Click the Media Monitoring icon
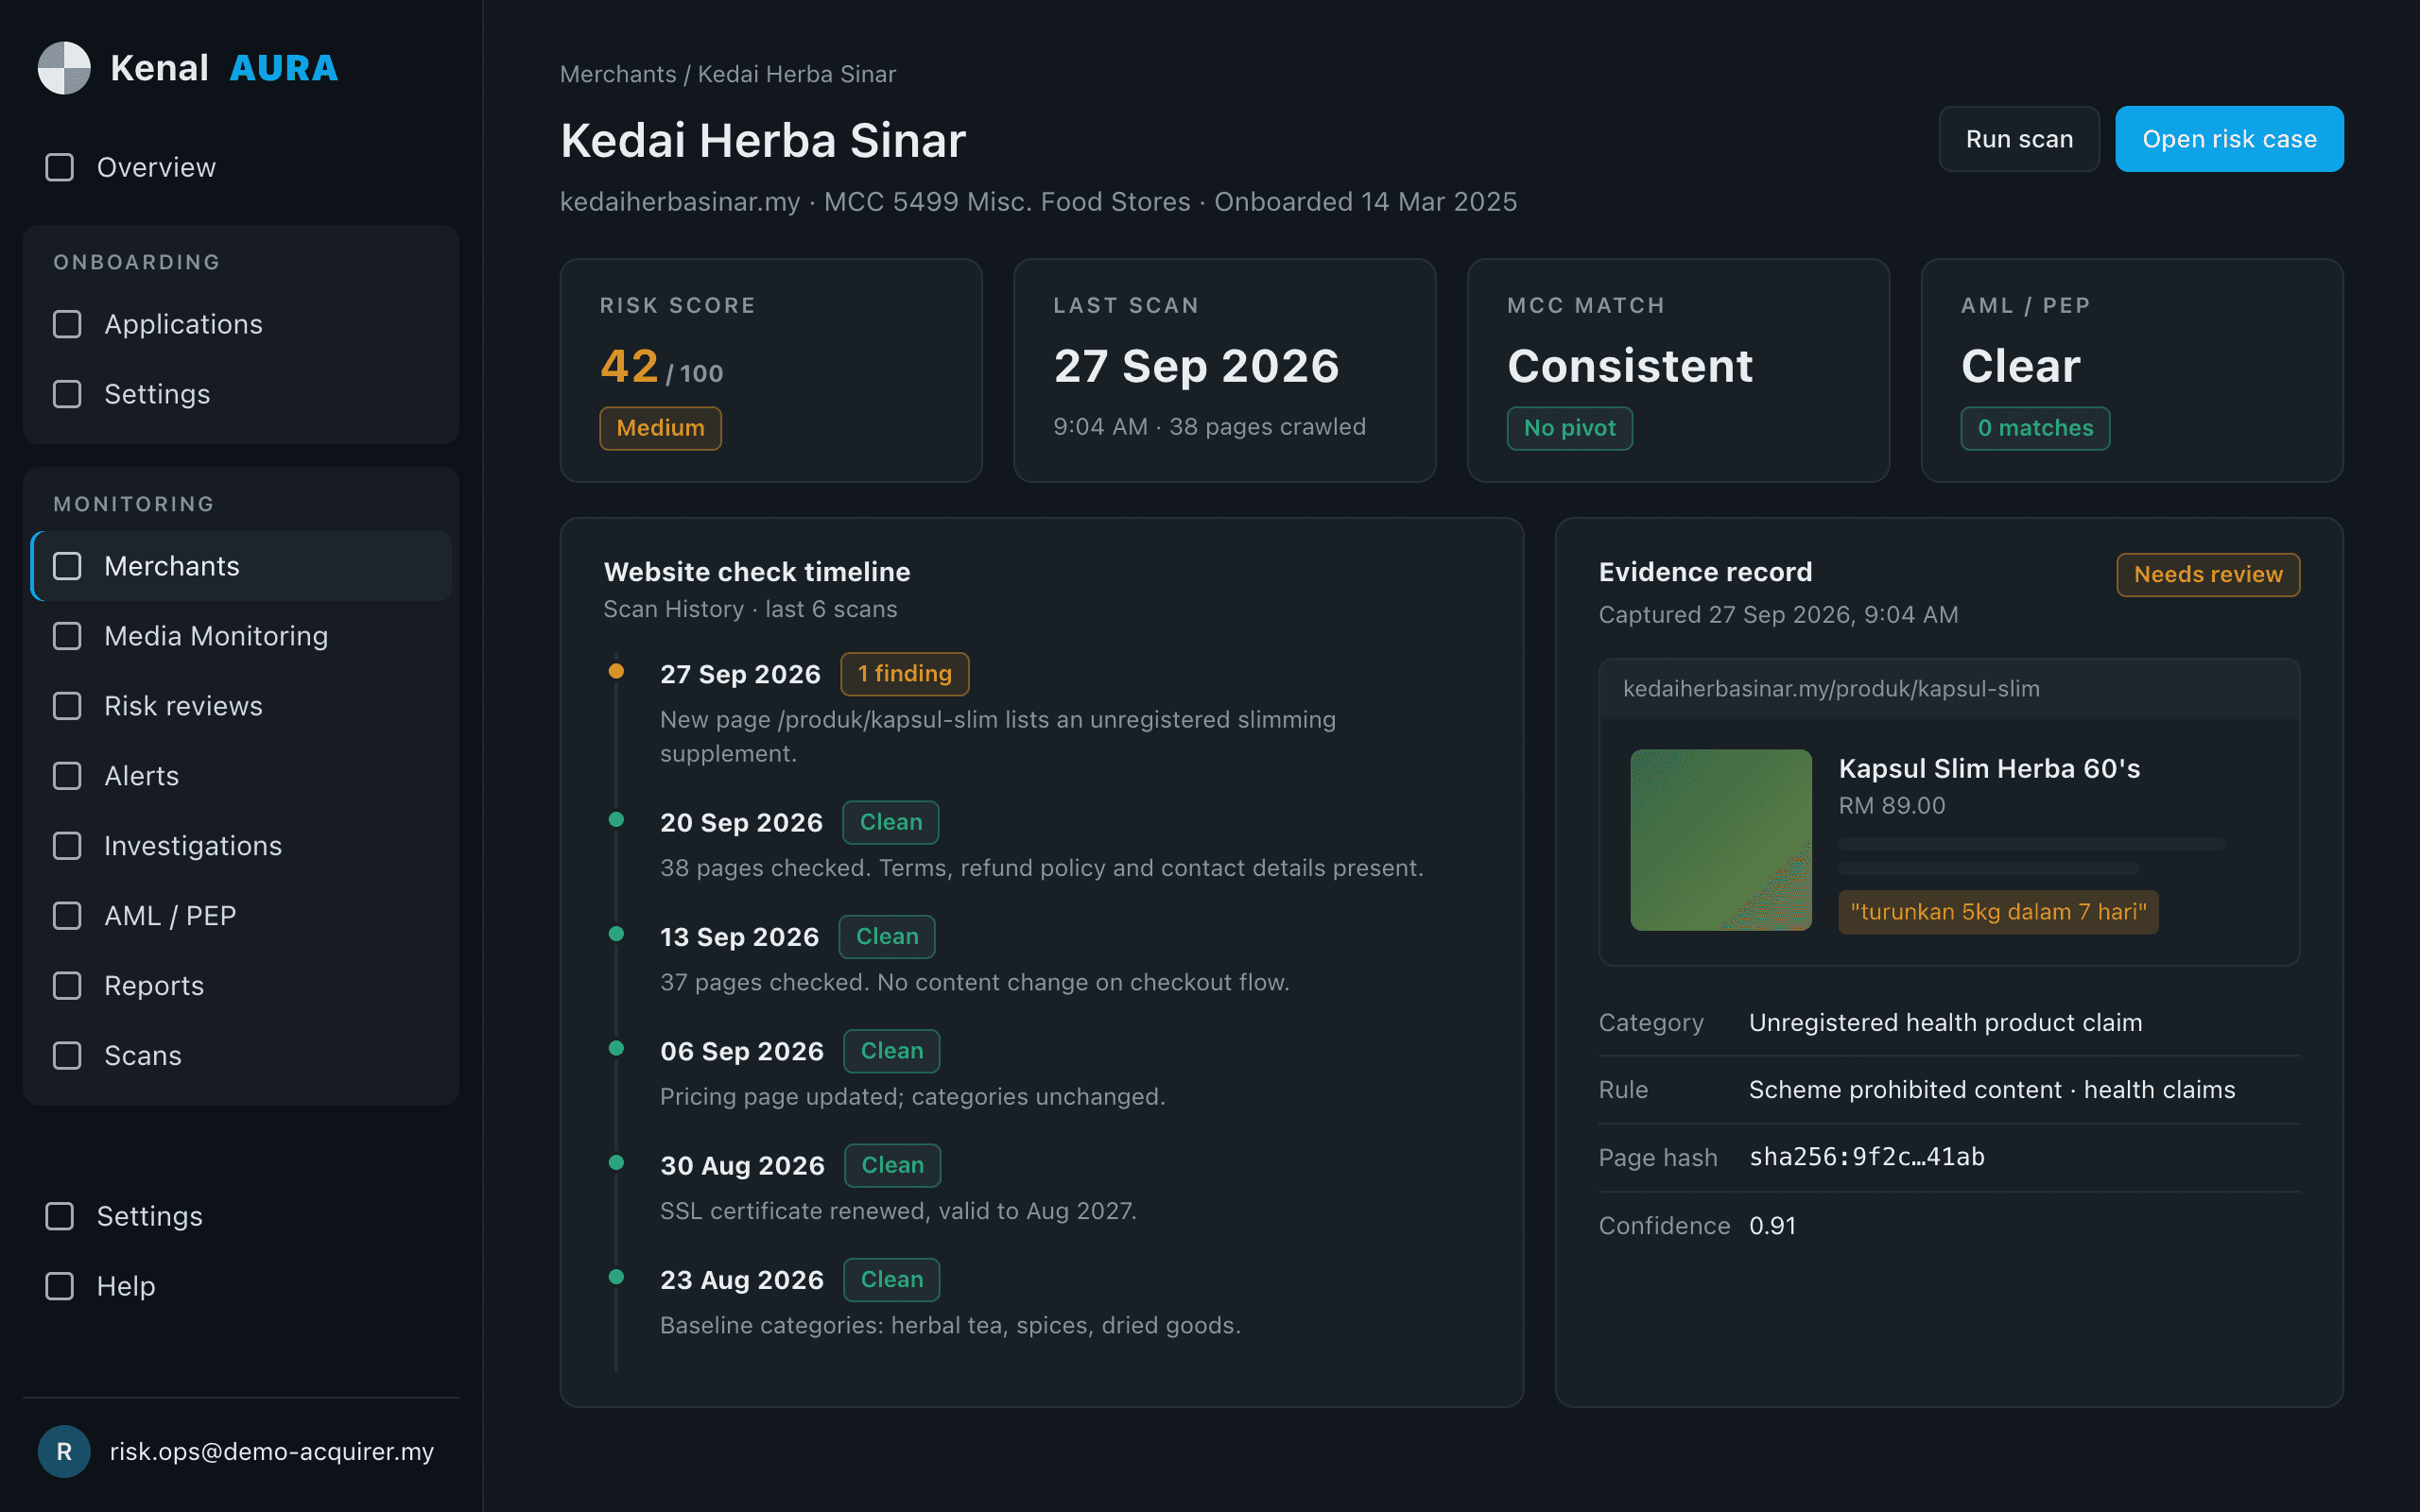This screenshot has height=1512, width=2420. pos(67,636)
